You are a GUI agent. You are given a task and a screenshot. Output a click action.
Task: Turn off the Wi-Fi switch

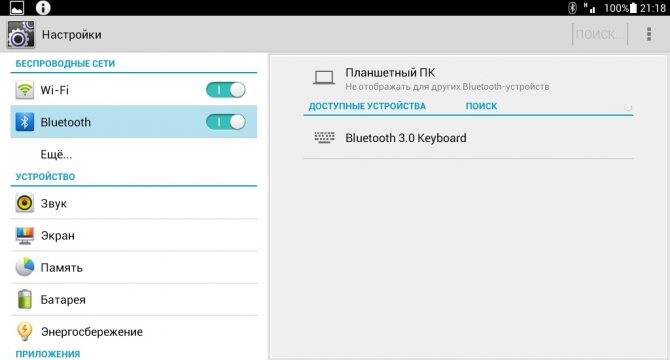point(226,90)
